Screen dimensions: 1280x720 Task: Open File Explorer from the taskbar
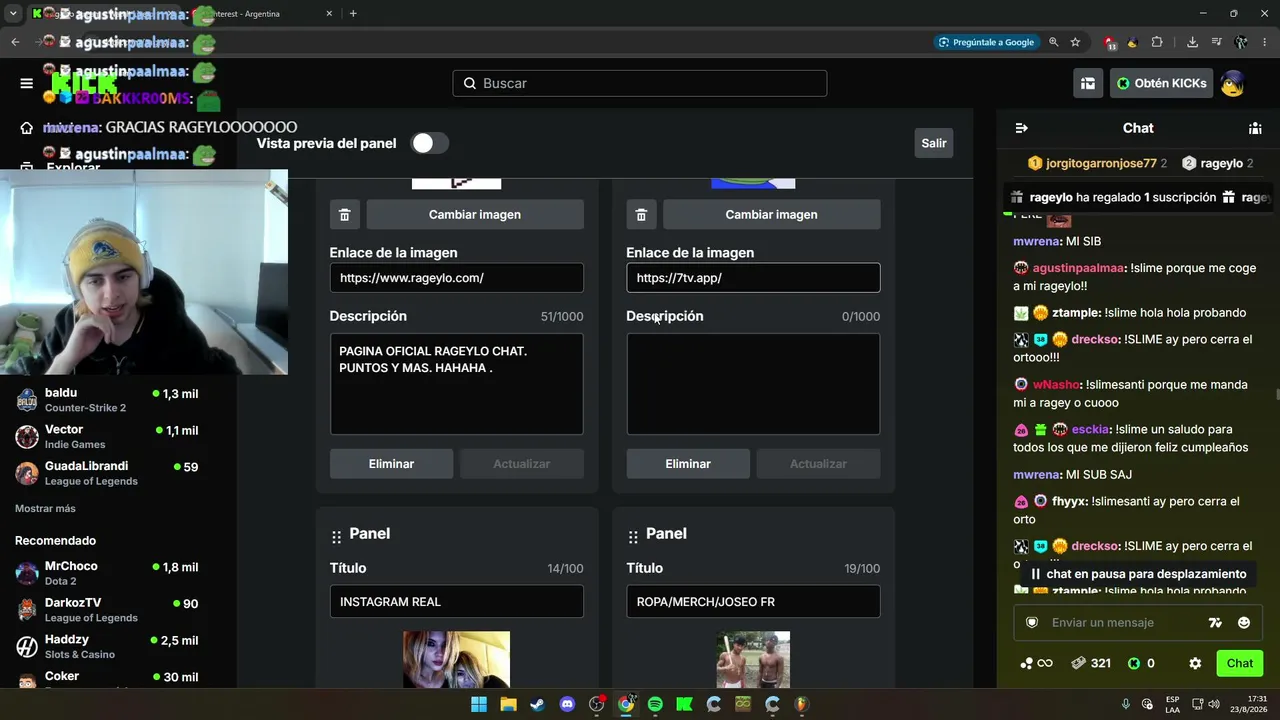pos(508,704)
